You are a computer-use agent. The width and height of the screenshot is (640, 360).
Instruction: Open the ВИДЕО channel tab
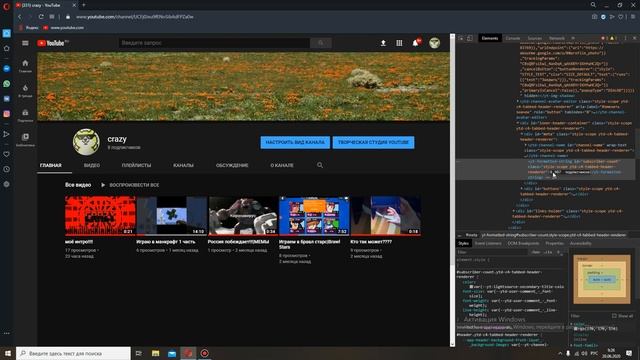tap(92, 165)
